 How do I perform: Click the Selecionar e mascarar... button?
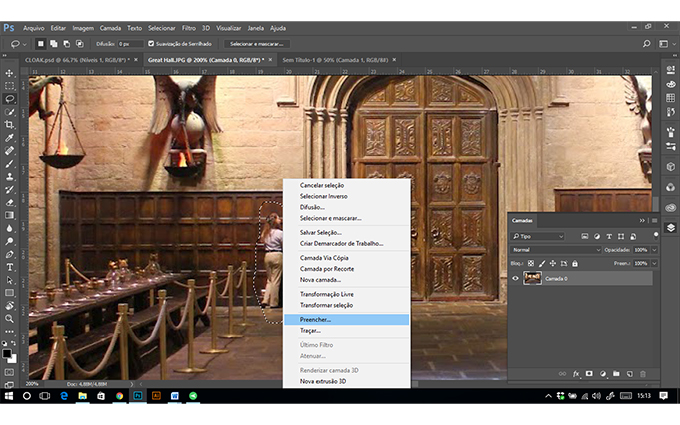(257, 44)
